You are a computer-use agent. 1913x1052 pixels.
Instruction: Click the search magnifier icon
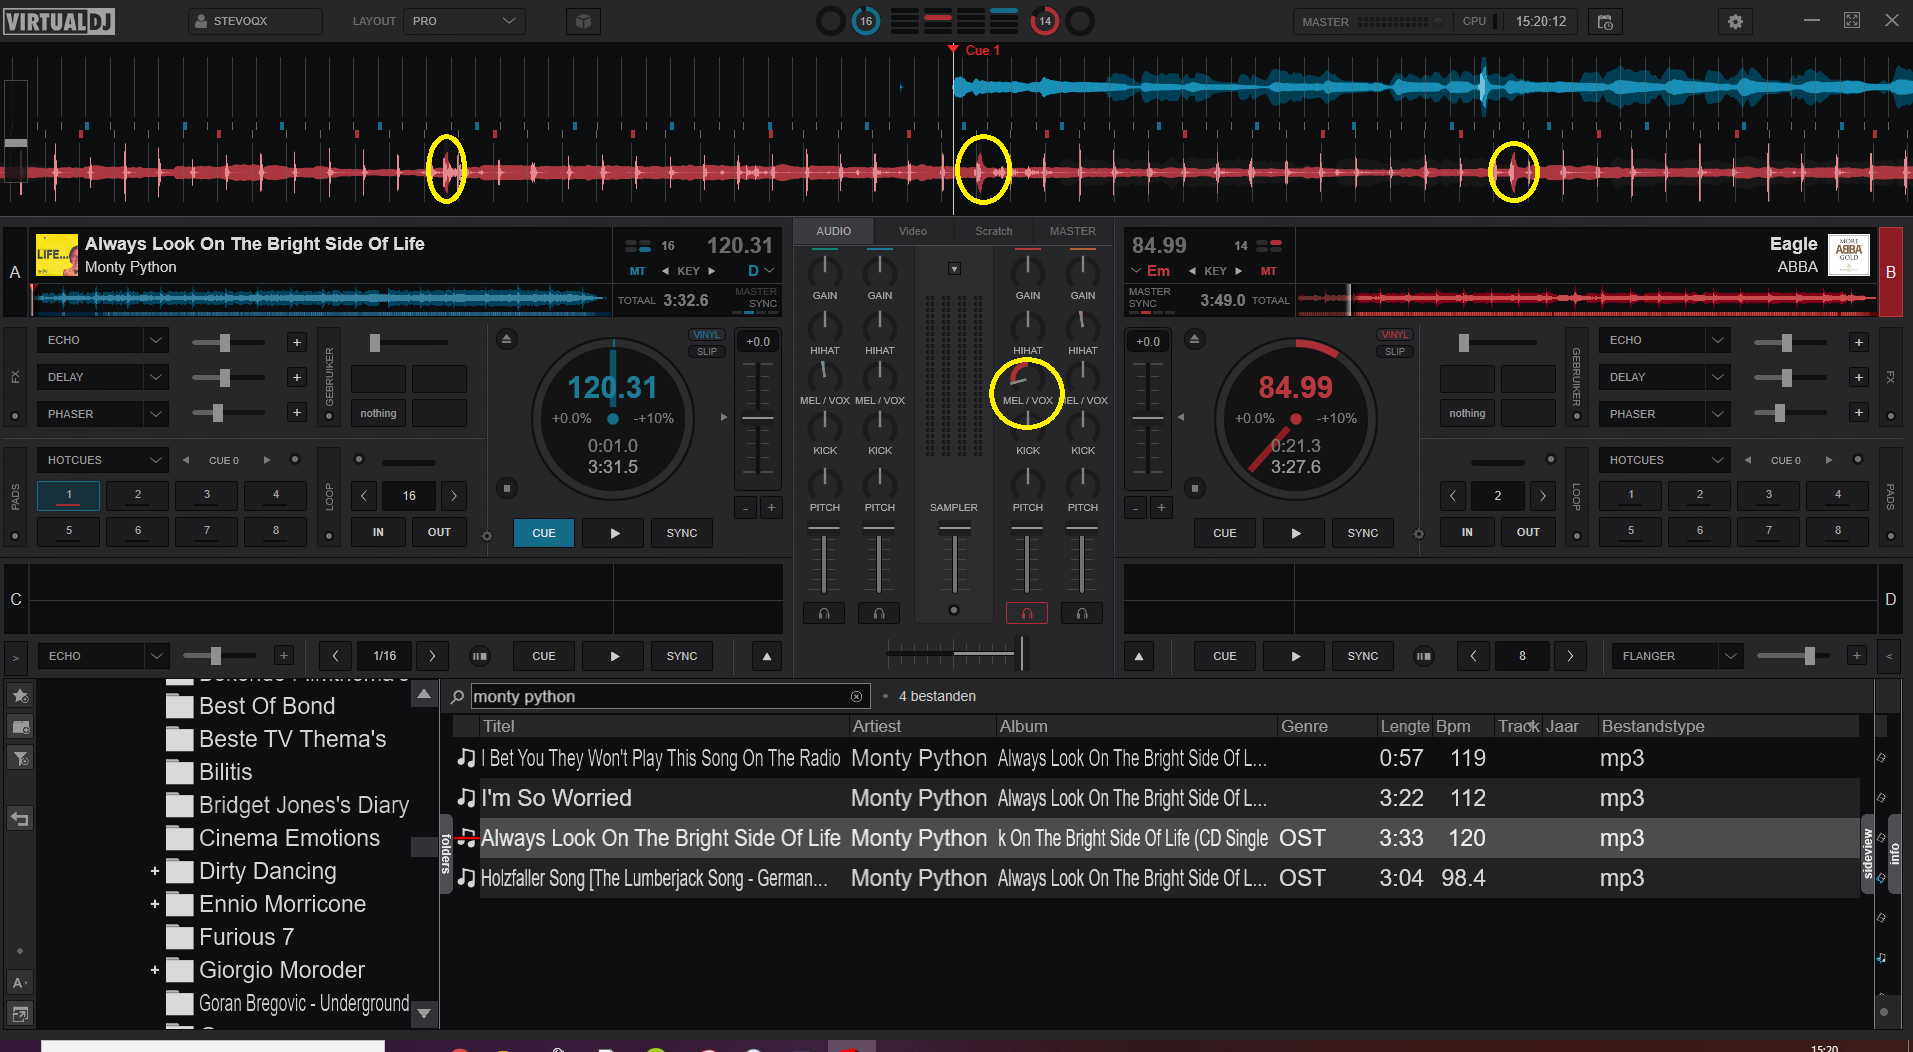point(457,696)
